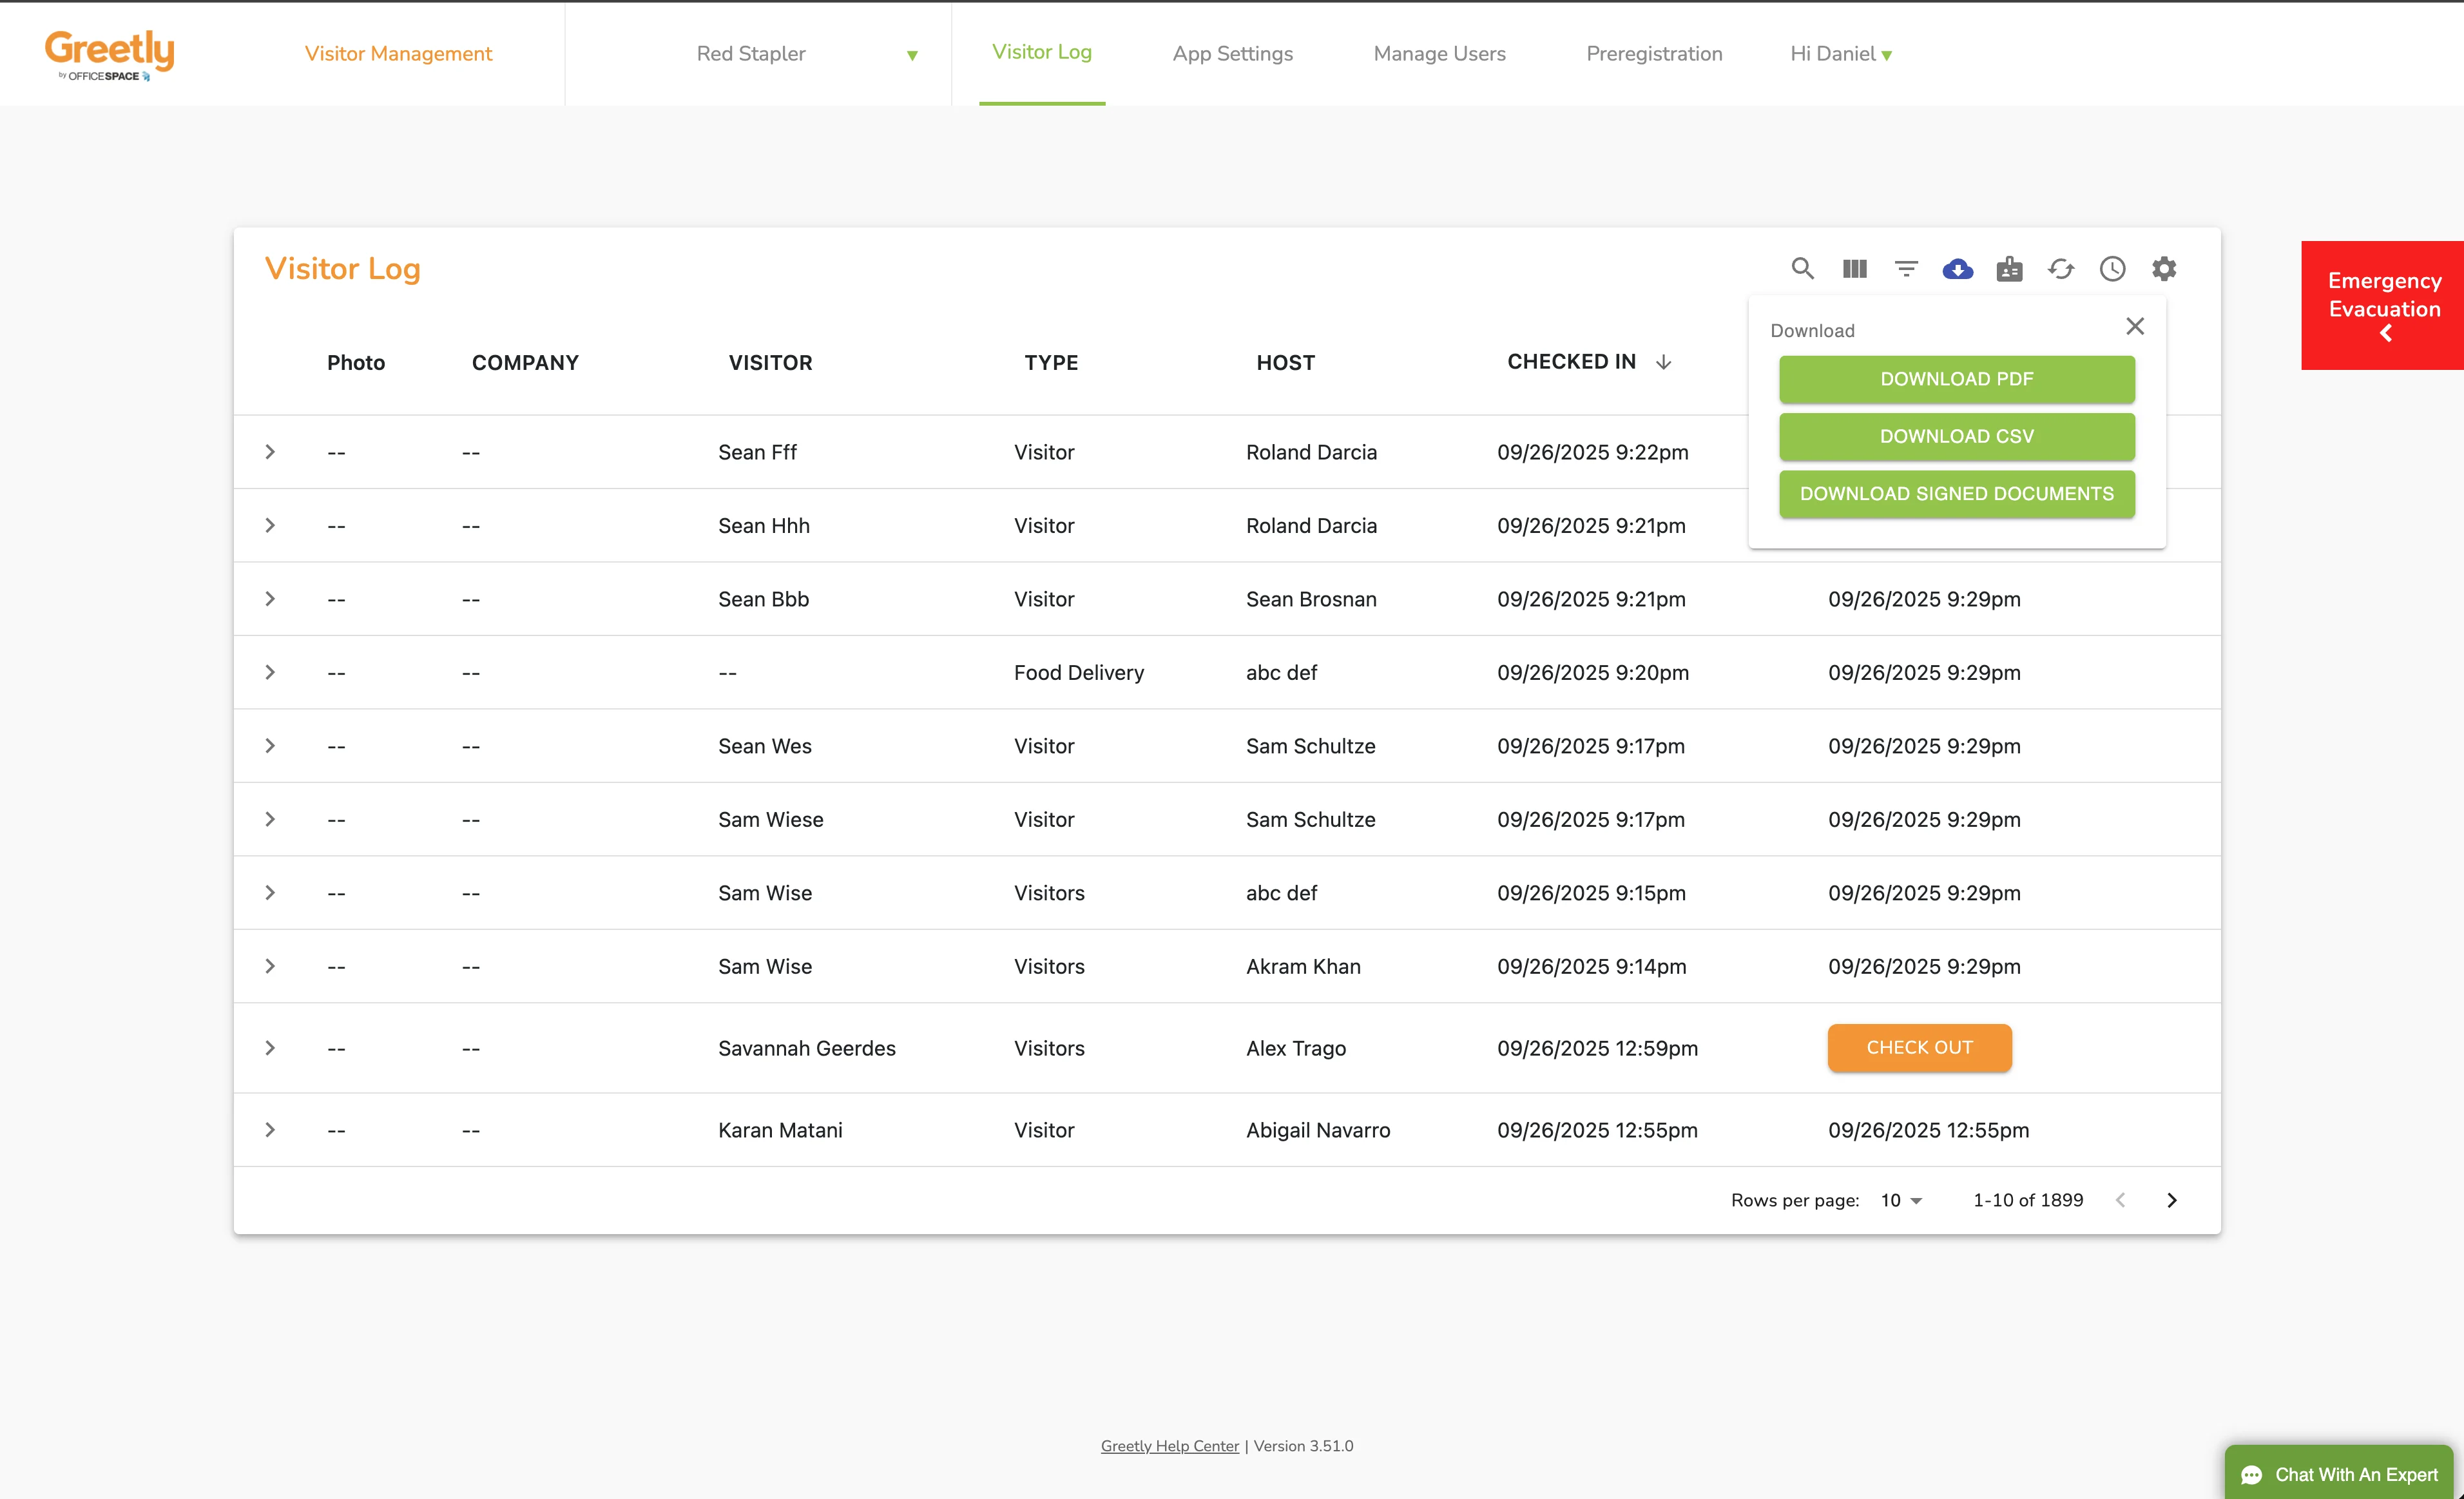Open the view columns icon
The image size is (2464, 1499).
click(1854, 268)
